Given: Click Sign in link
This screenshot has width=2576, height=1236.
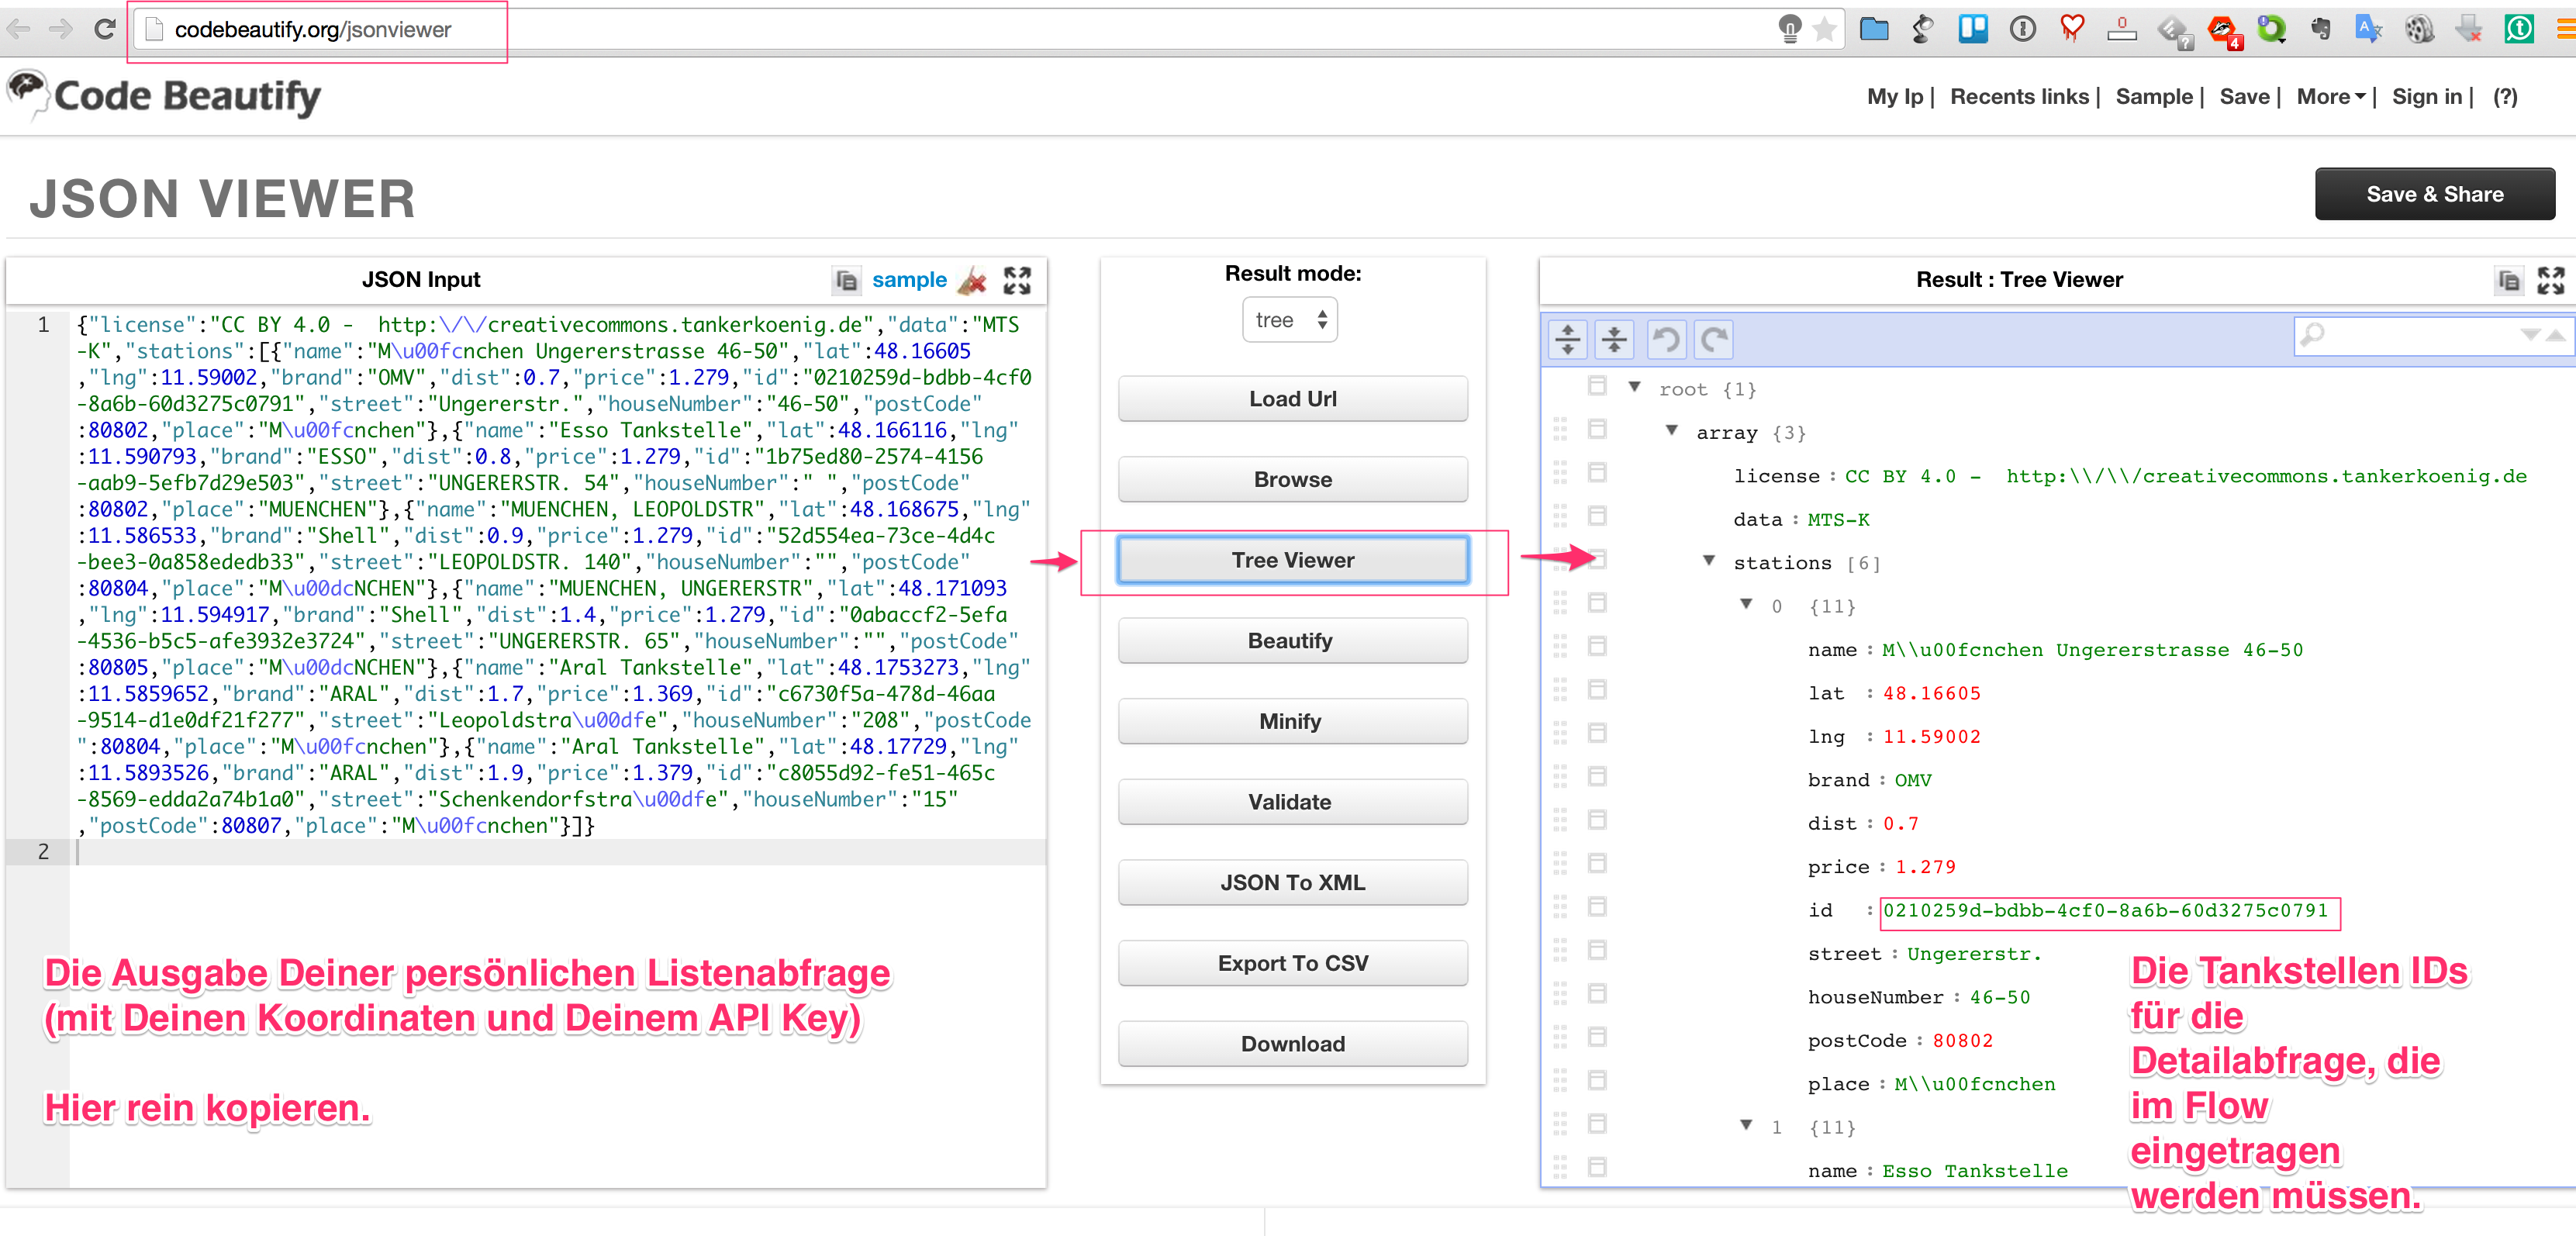Looking at the screenshot, I should (2426, 97).
